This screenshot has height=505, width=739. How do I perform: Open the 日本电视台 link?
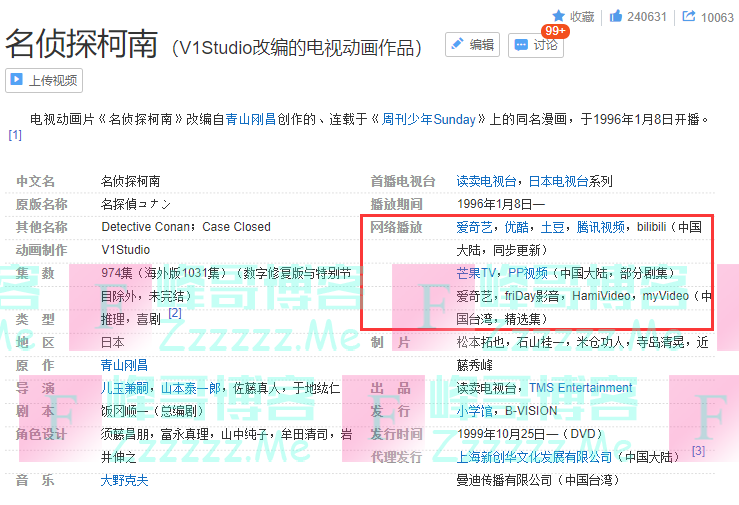[558, 181]
